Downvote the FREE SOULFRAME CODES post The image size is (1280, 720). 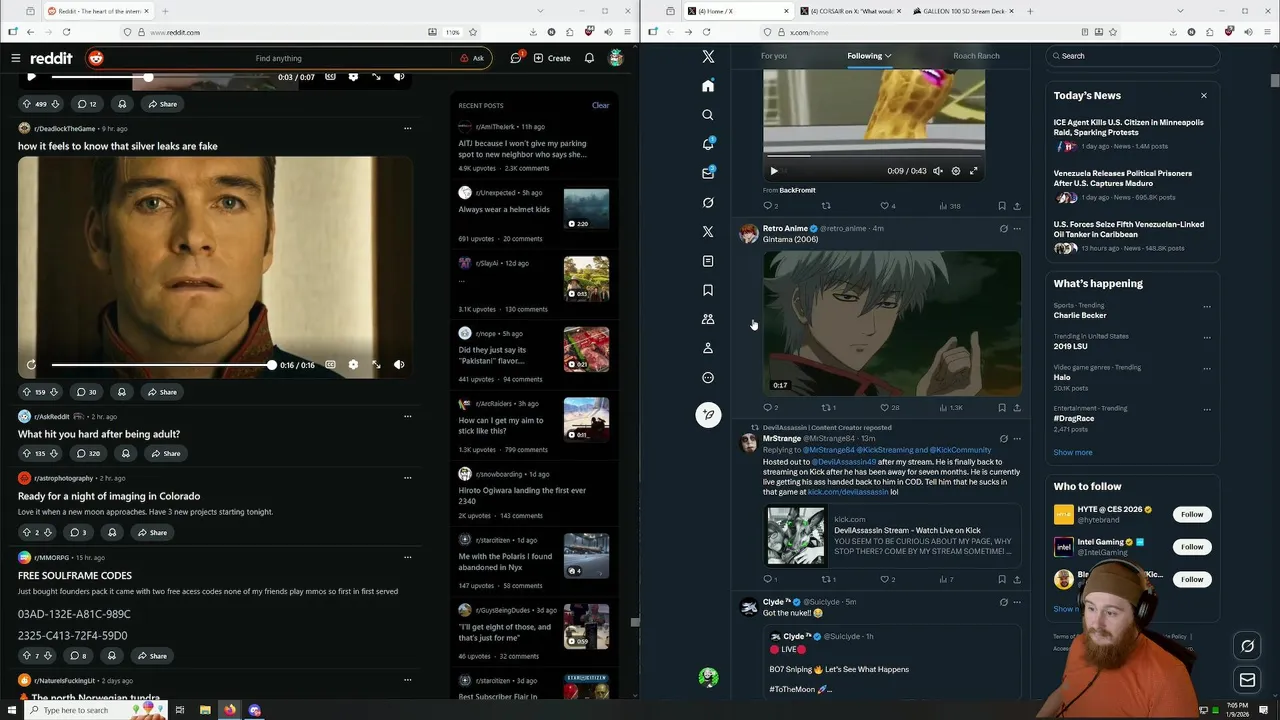(49, 656)
